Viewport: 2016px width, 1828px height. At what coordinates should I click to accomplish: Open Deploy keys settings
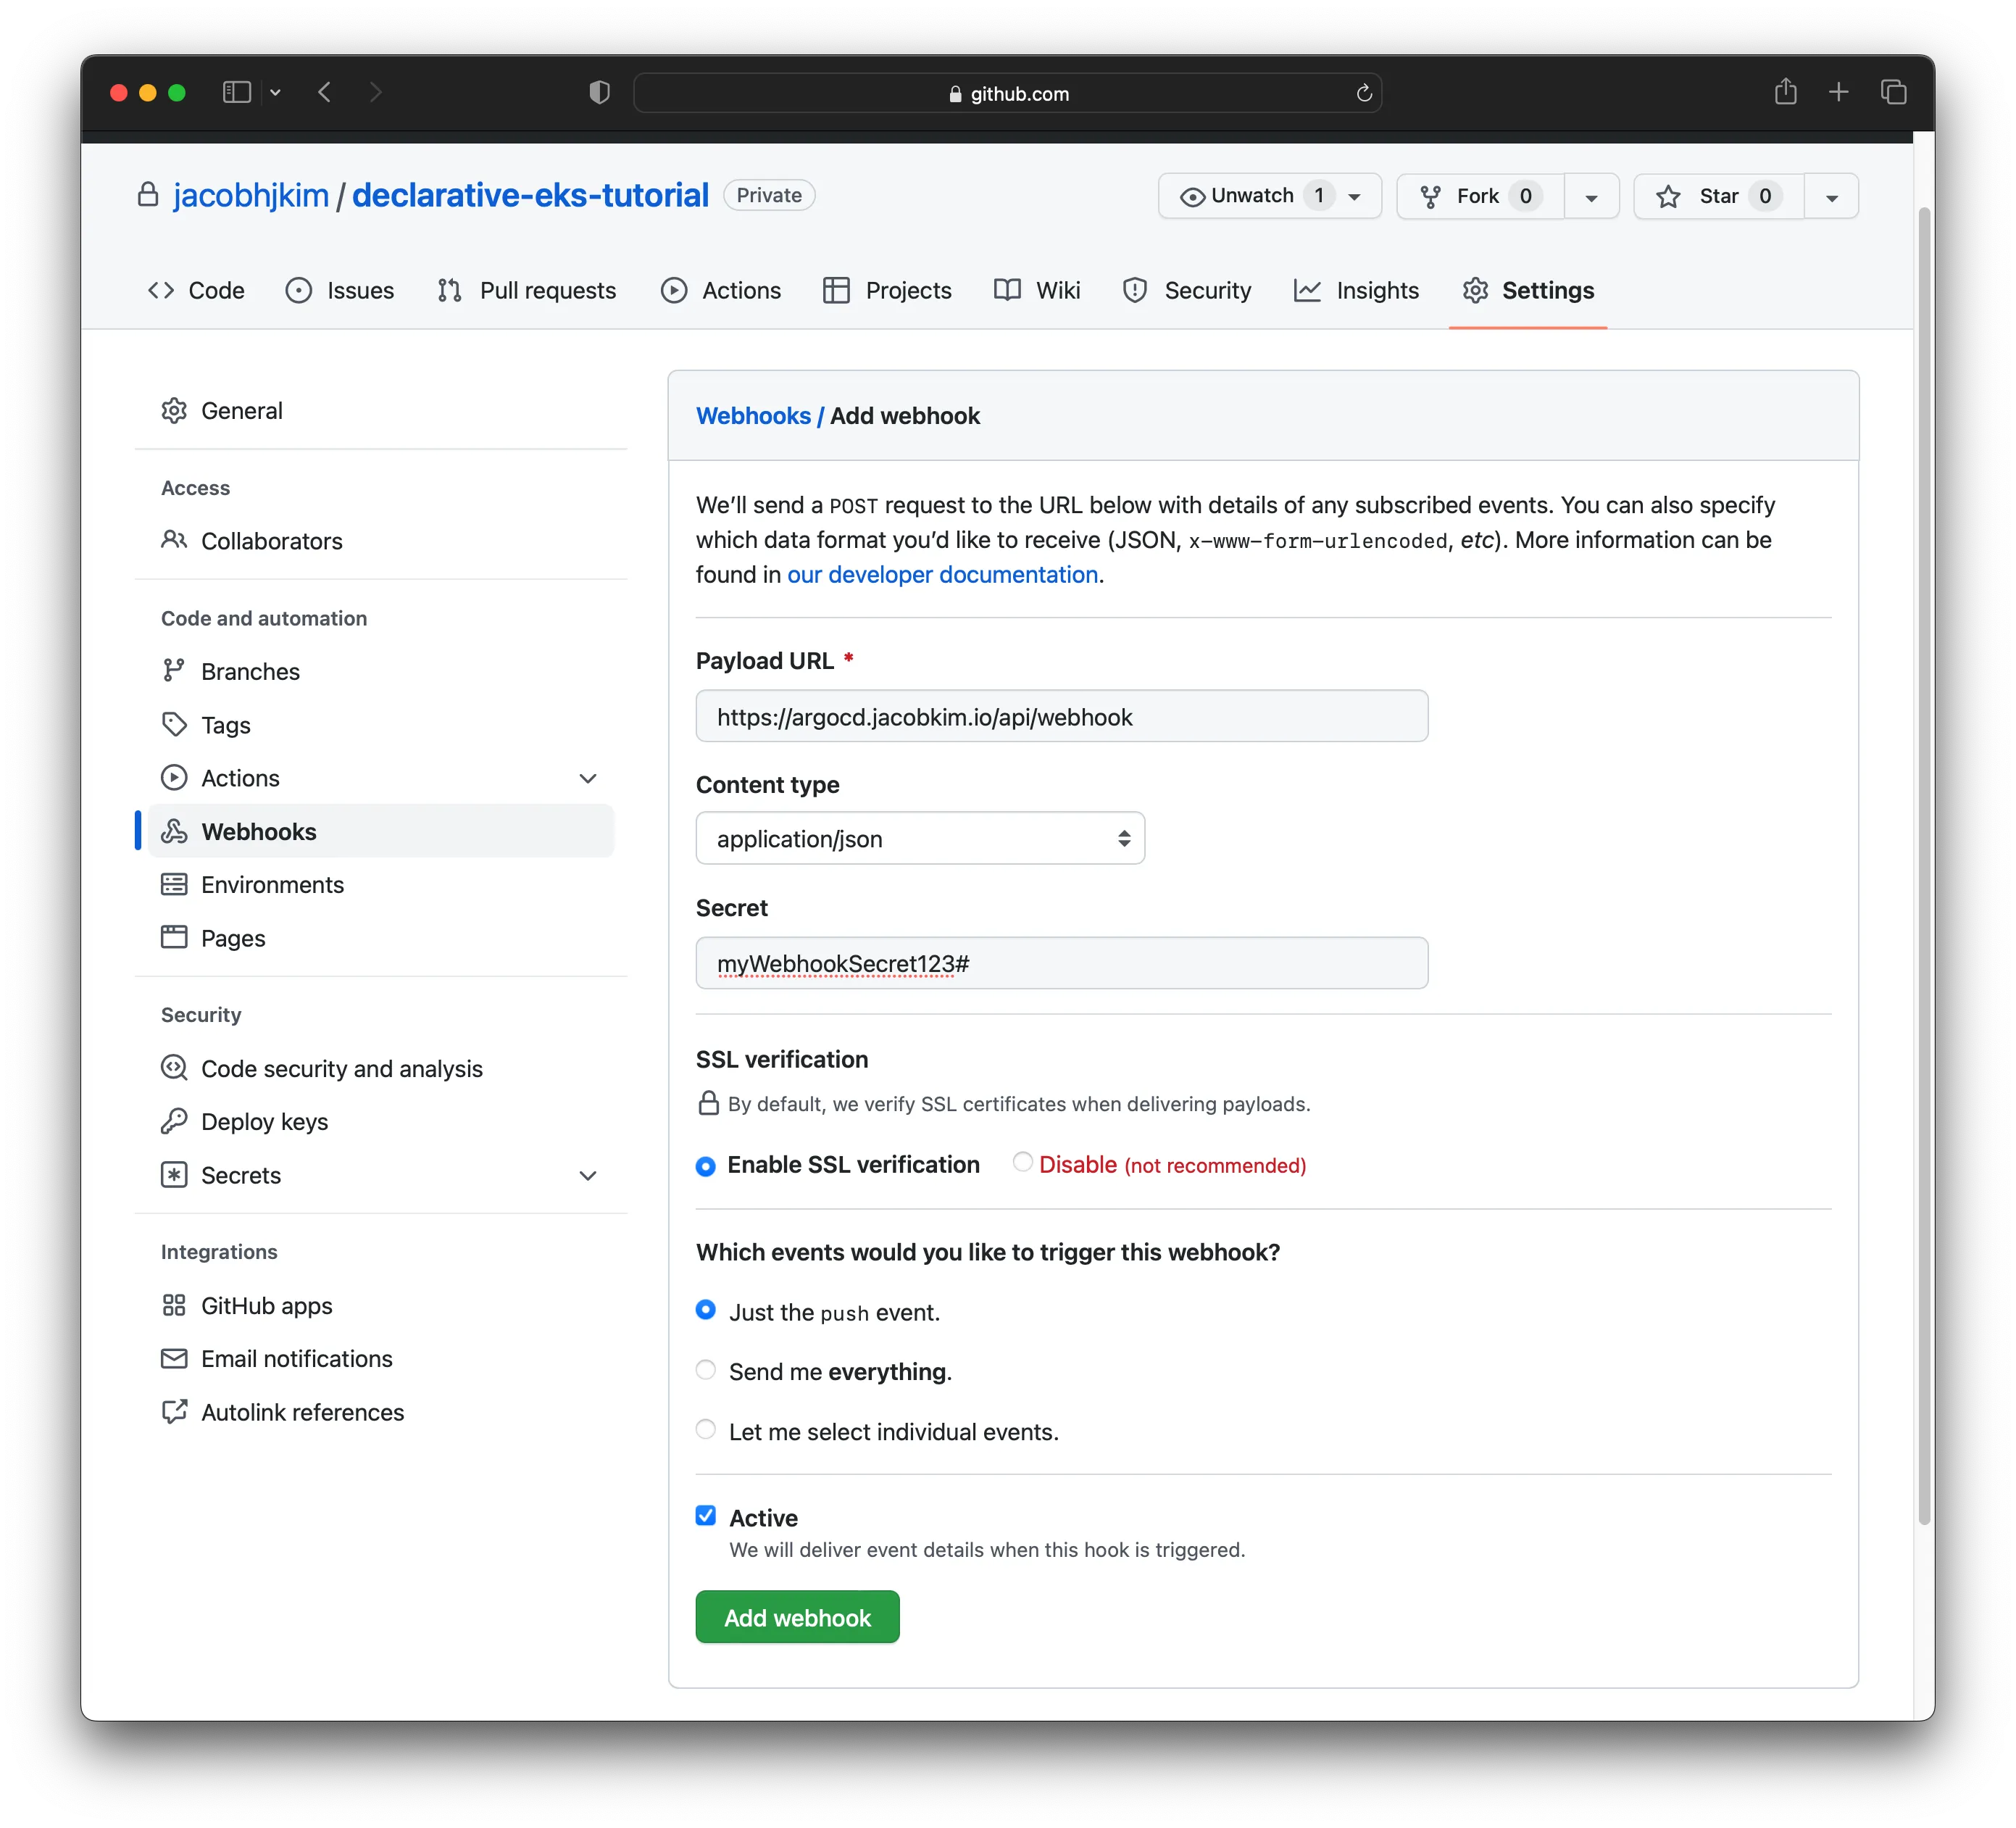coord(264,1121)
